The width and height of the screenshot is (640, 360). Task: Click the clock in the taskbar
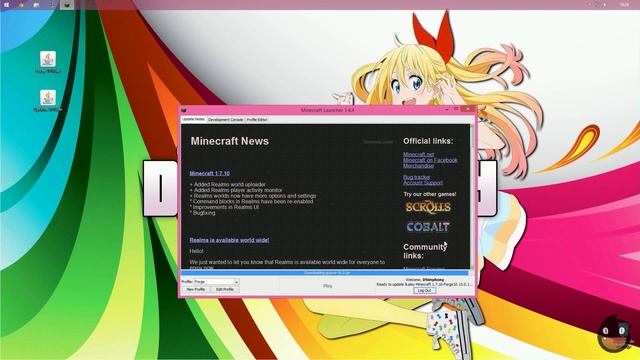point(624,4)
